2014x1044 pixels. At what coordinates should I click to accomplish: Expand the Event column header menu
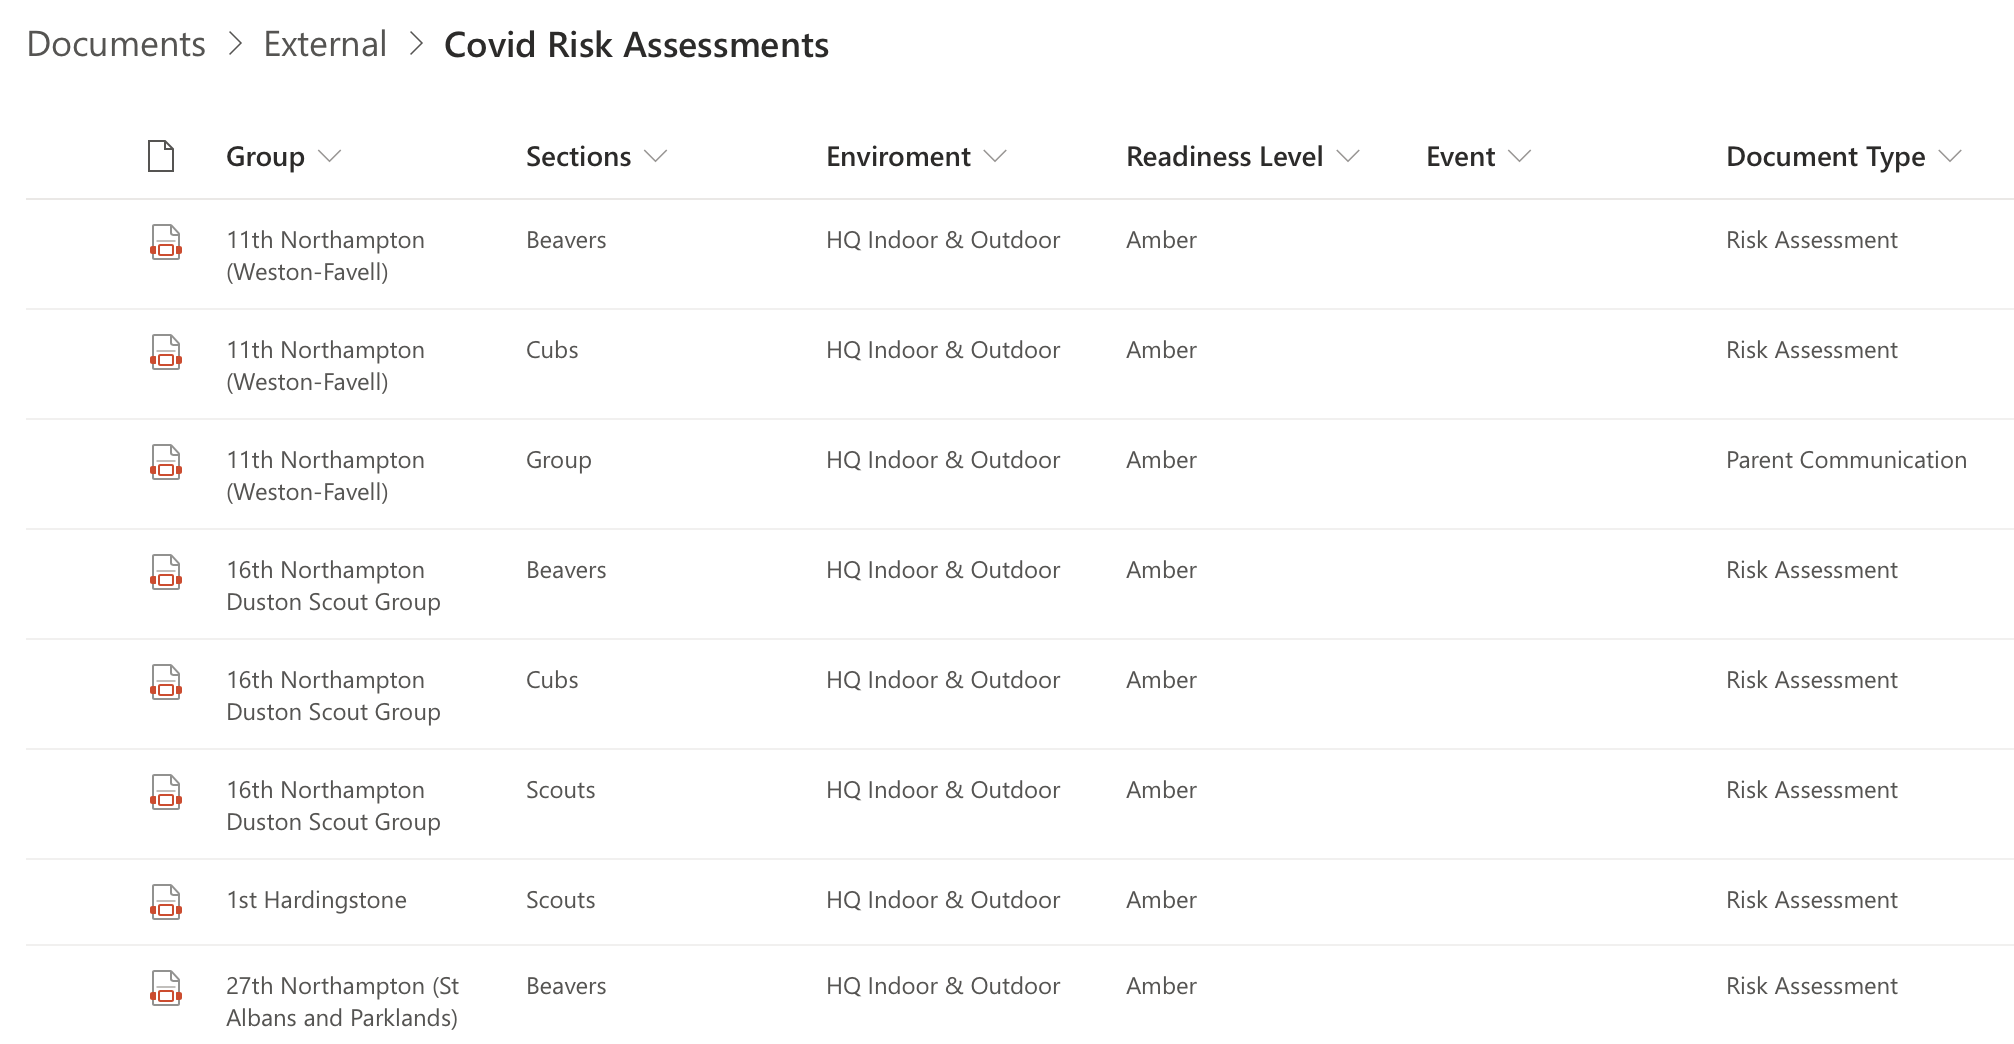(x=1520, y=157)
